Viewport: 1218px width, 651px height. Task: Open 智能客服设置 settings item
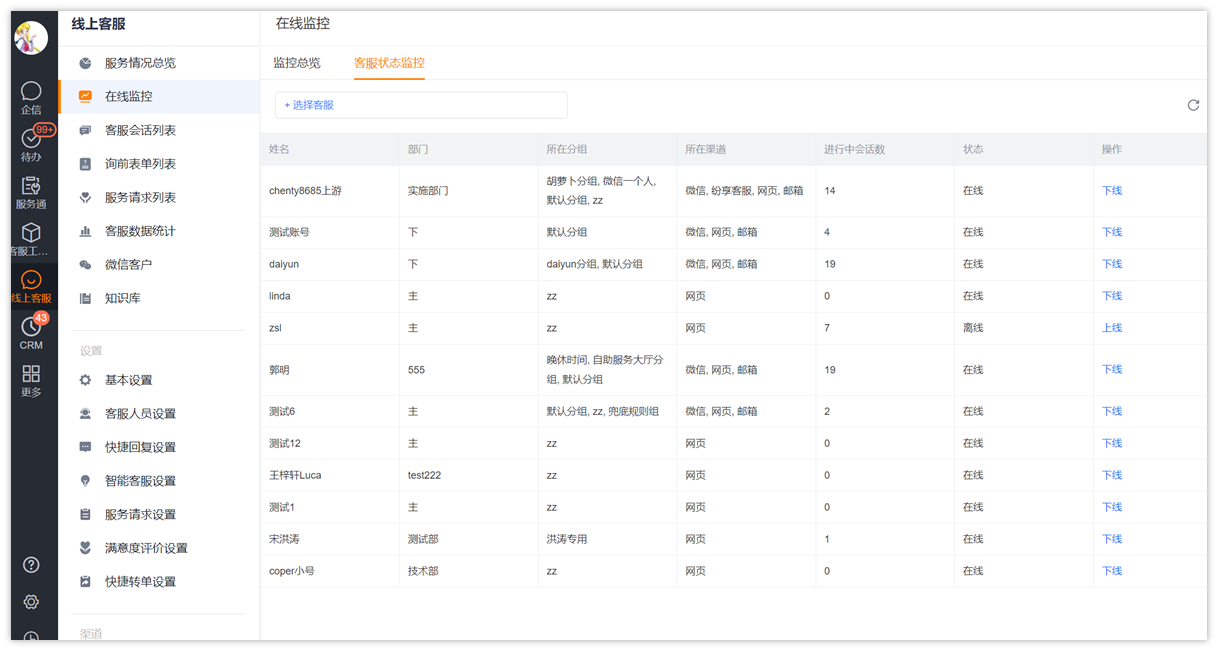pos(158,481)
